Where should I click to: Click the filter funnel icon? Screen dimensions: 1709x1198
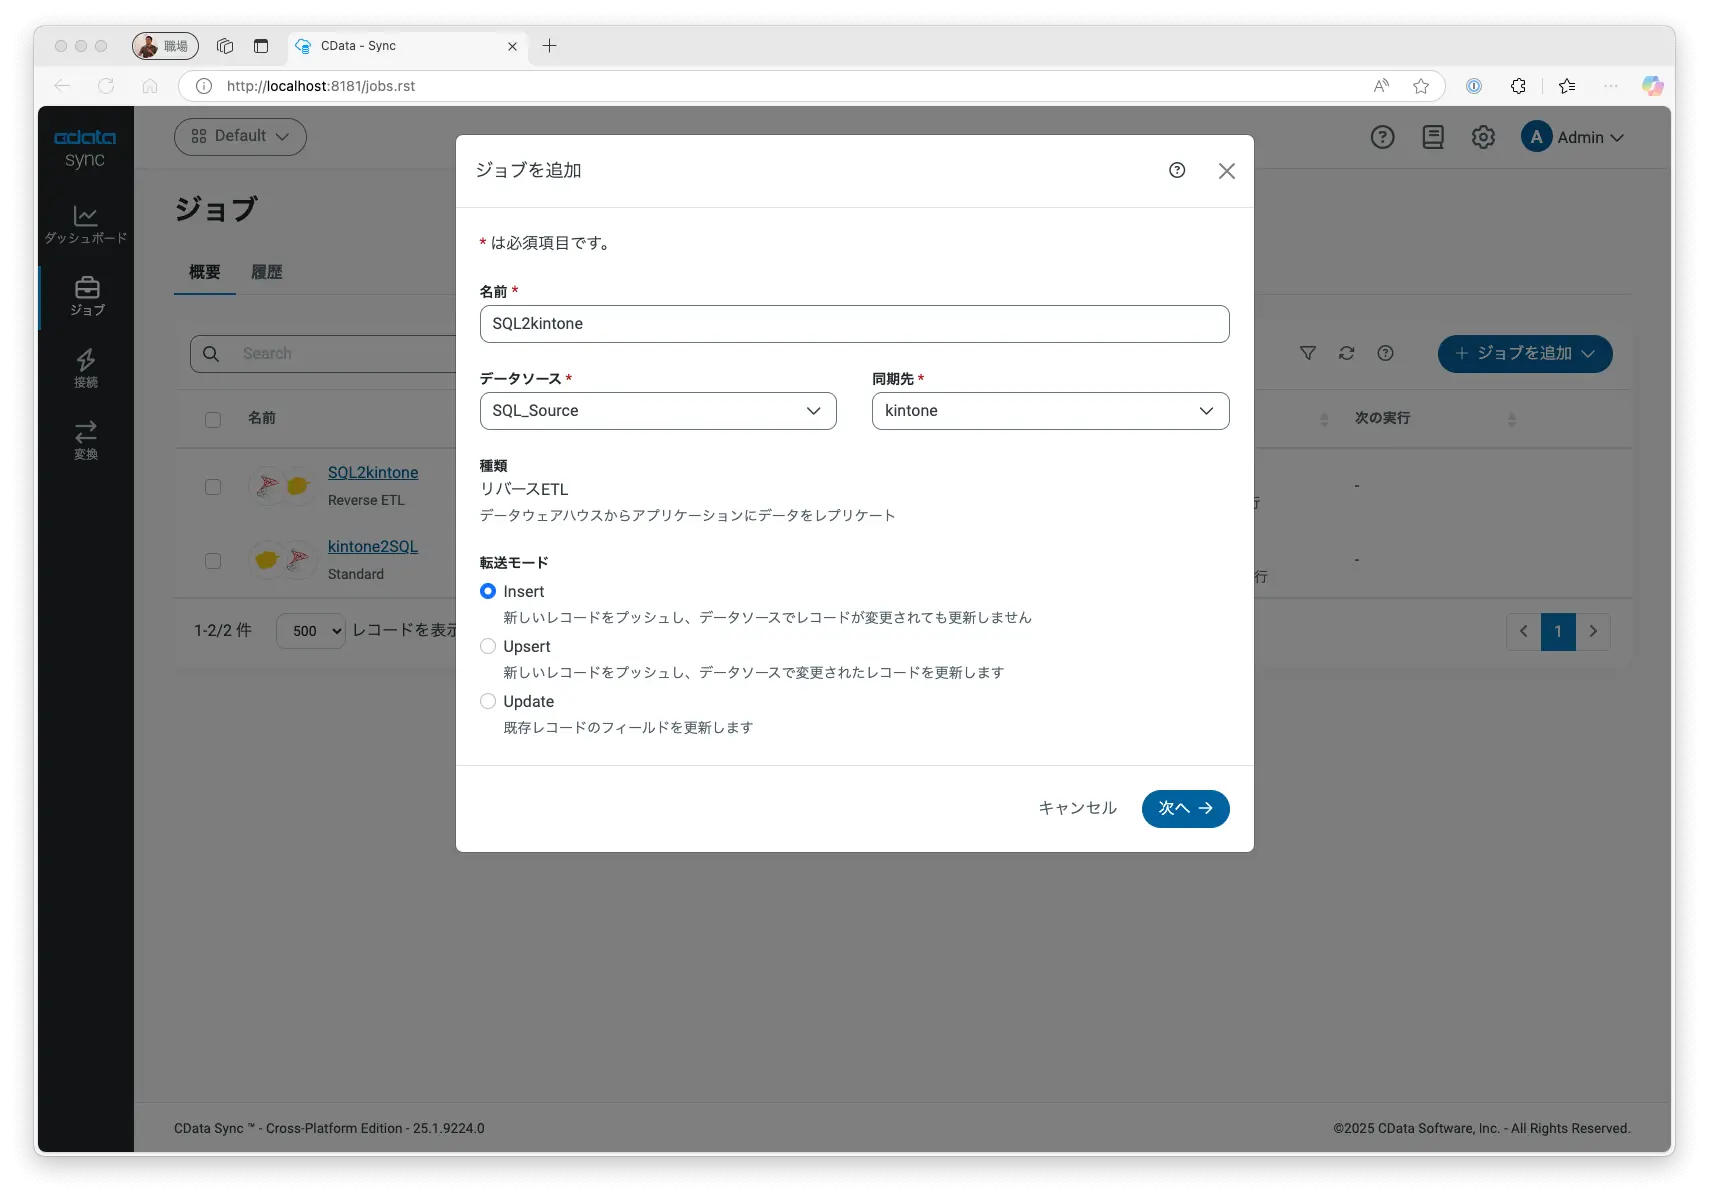[x=1308, y=353]
